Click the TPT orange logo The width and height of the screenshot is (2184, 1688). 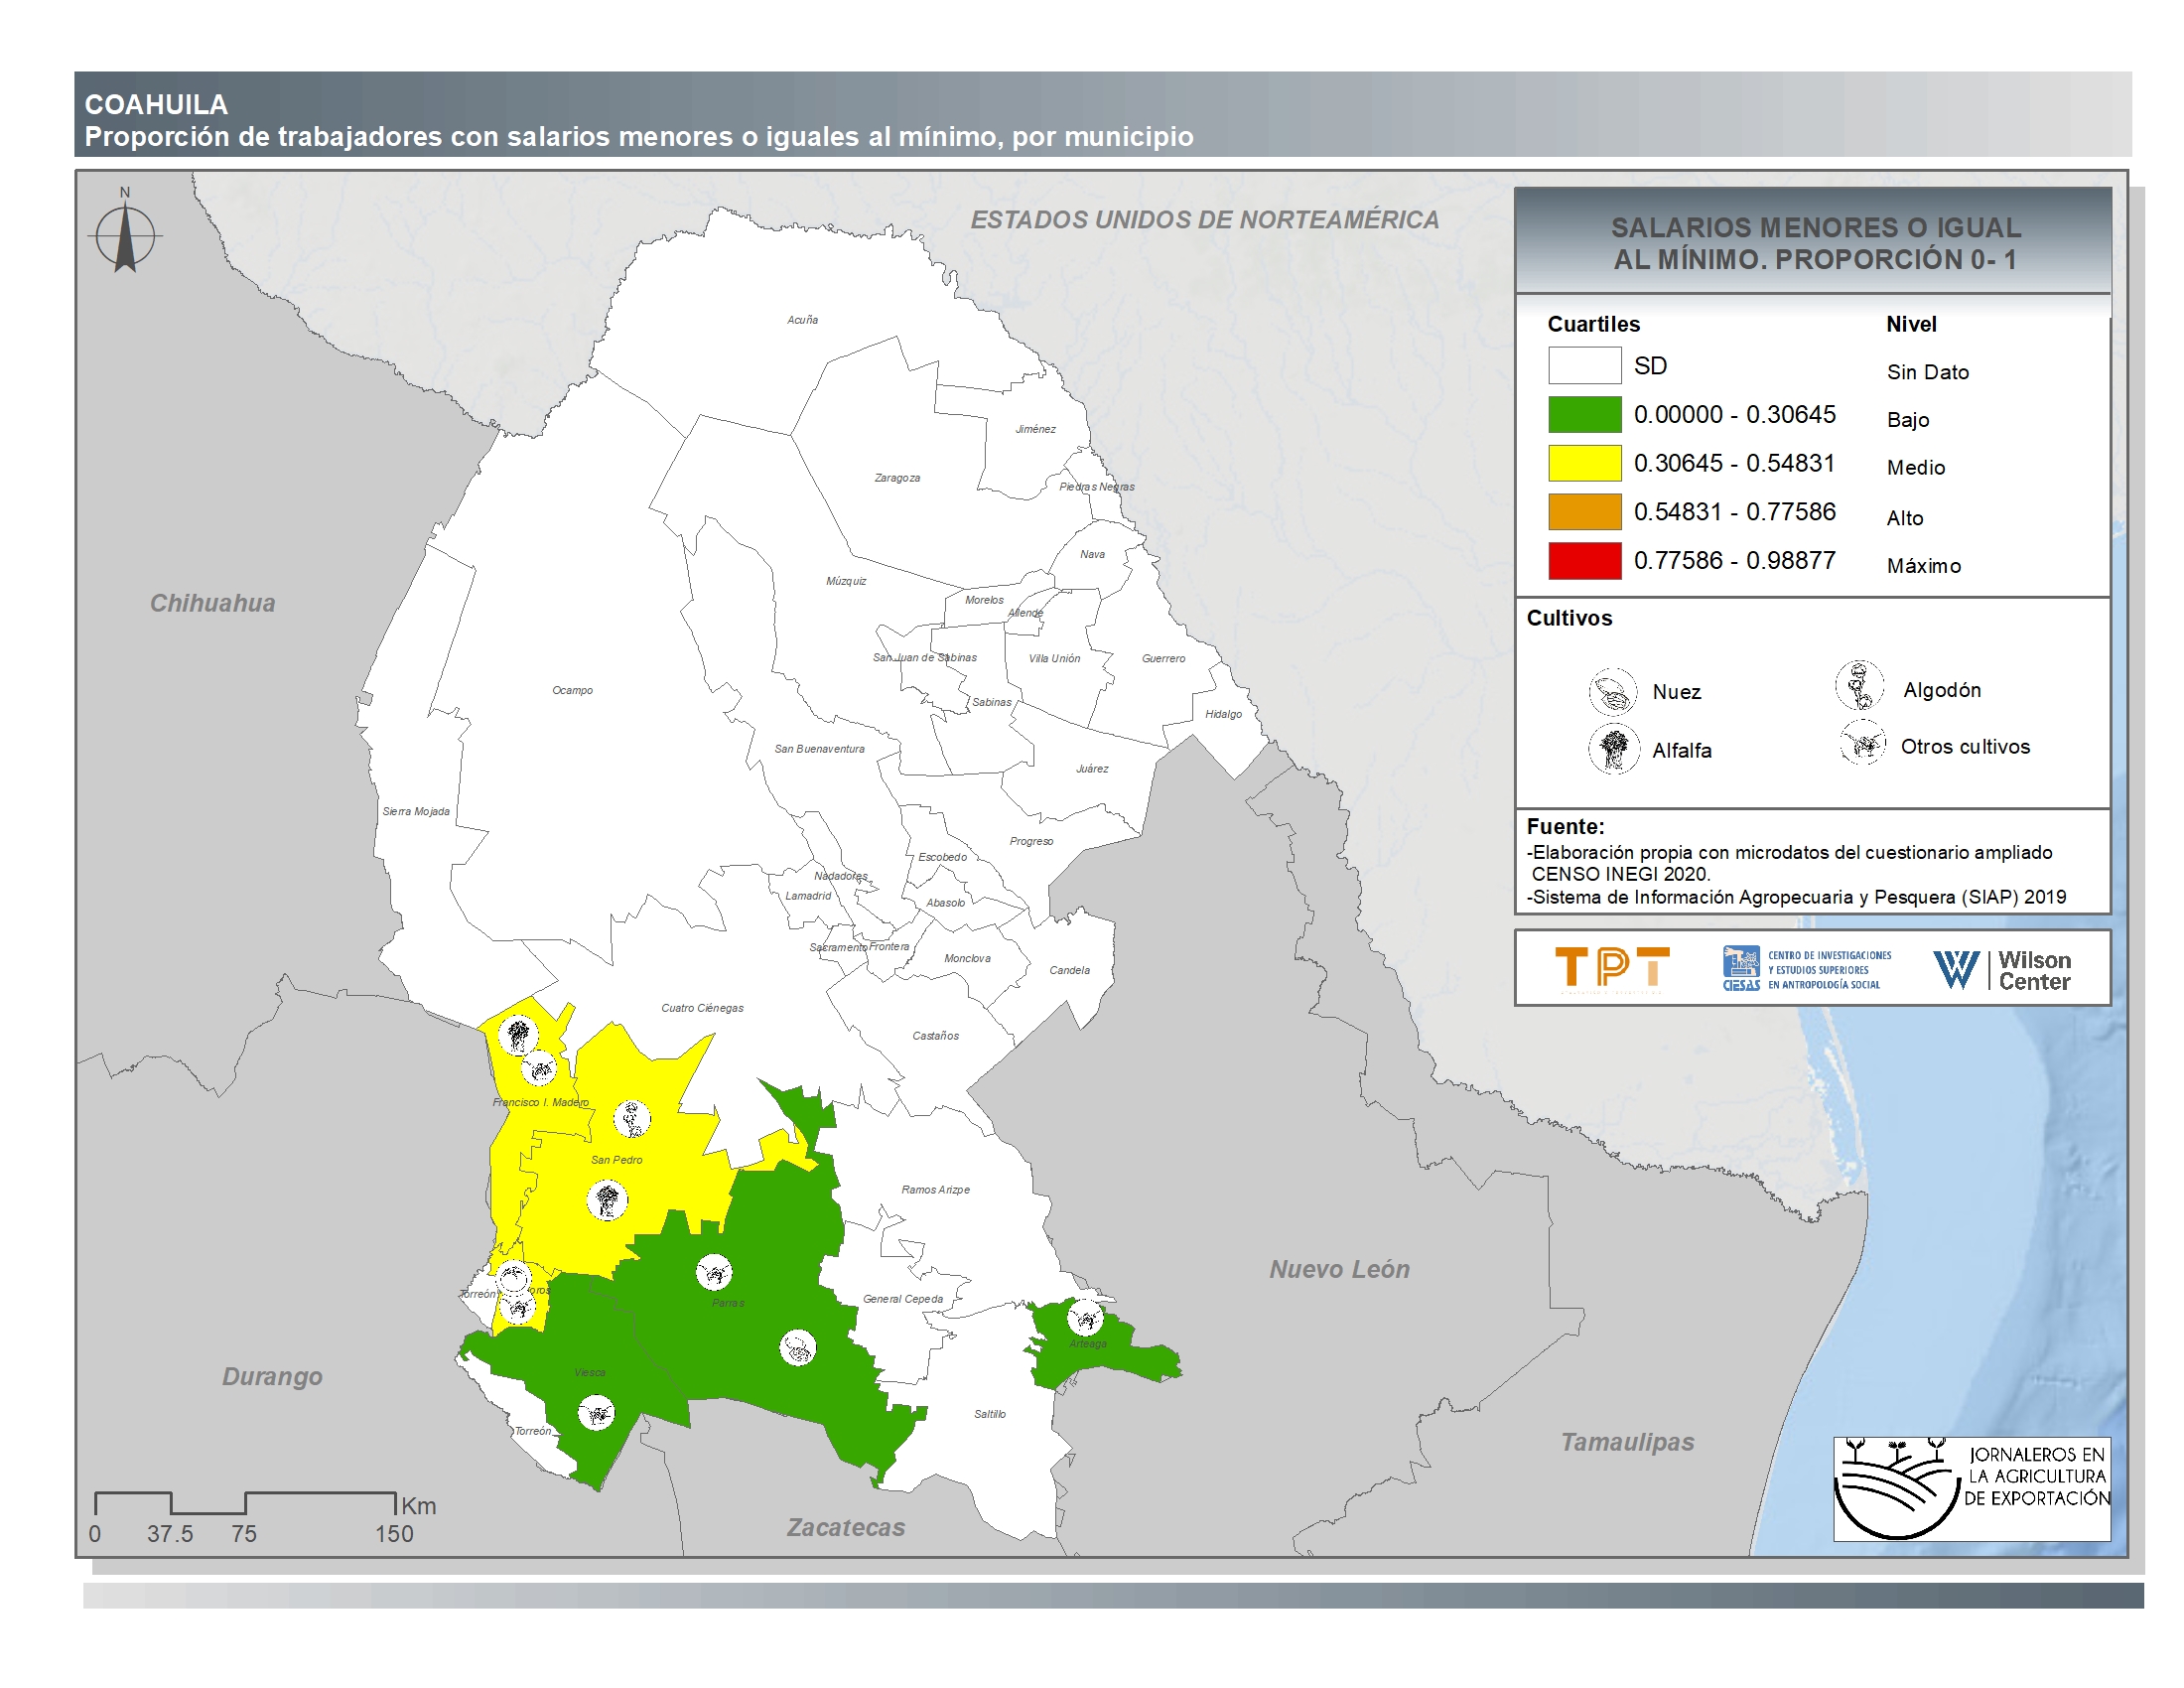tap(1611, 968)
